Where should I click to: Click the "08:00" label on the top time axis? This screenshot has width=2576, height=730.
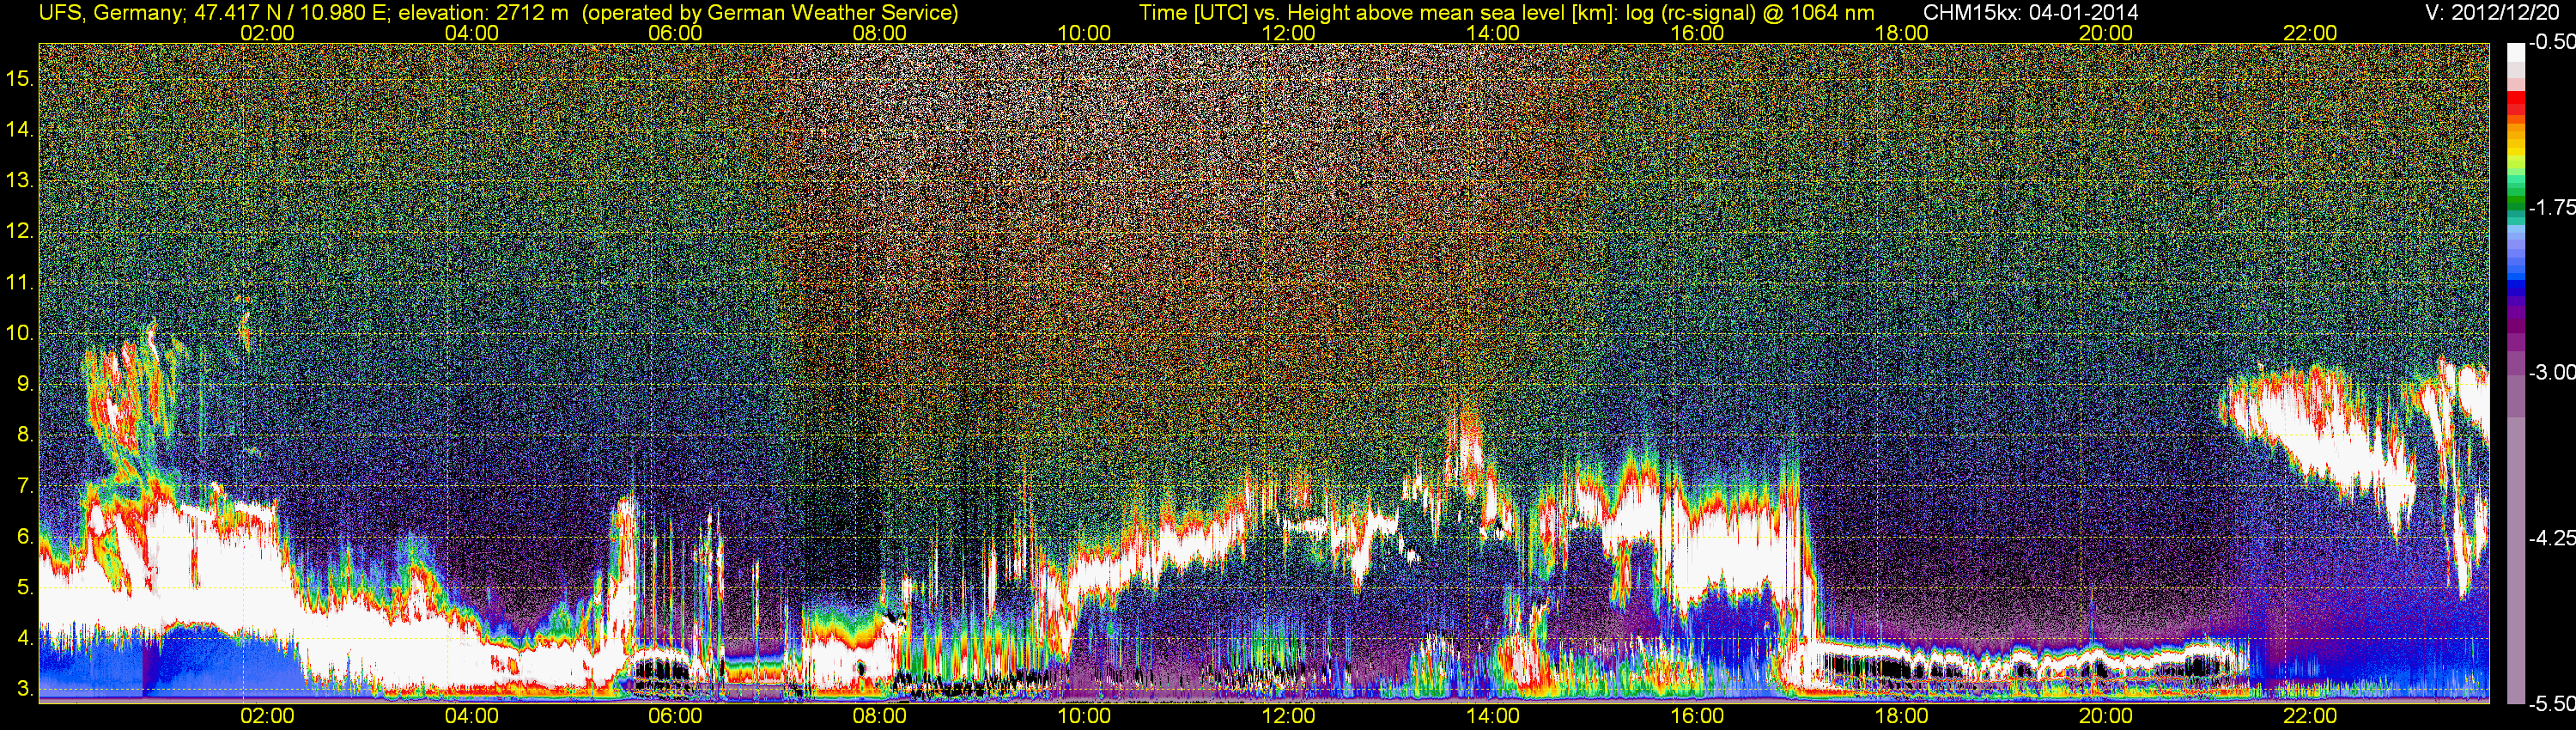pos(880,33)
